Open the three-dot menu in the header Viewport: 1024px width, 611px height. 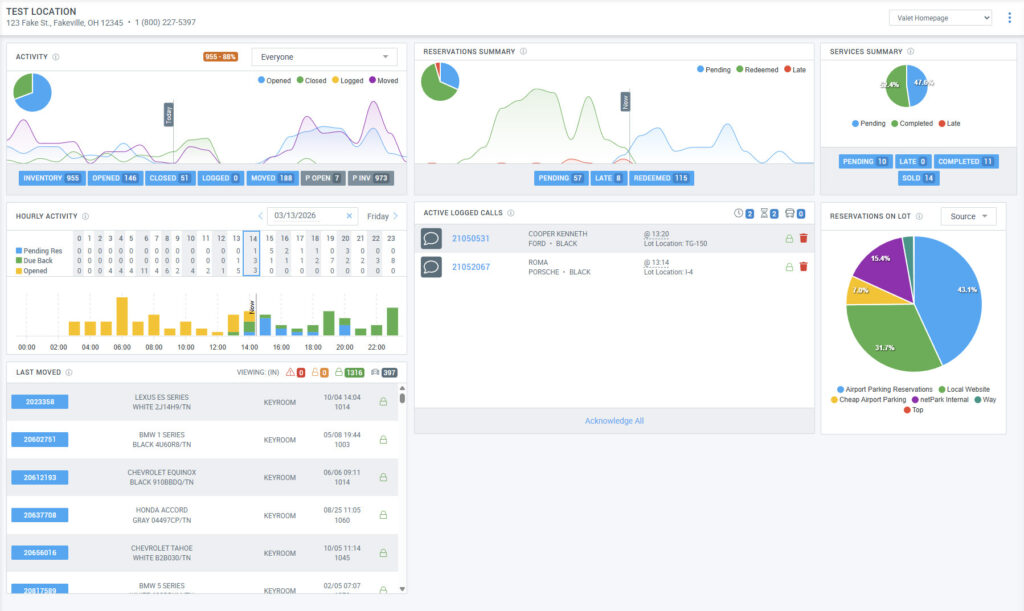point(1009,17)
